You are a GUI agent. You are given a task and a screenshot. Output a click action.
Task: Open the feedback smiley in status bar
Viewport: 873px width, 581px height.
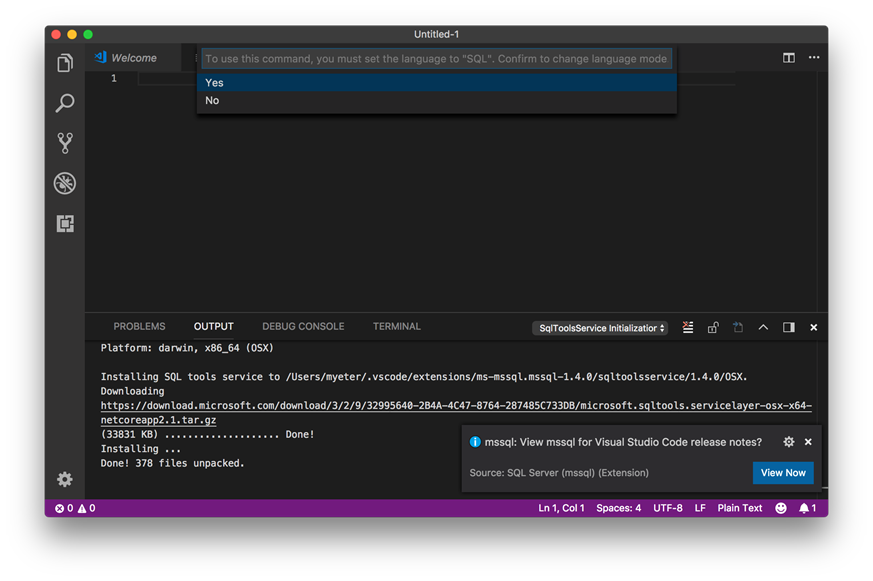[781, 508]
